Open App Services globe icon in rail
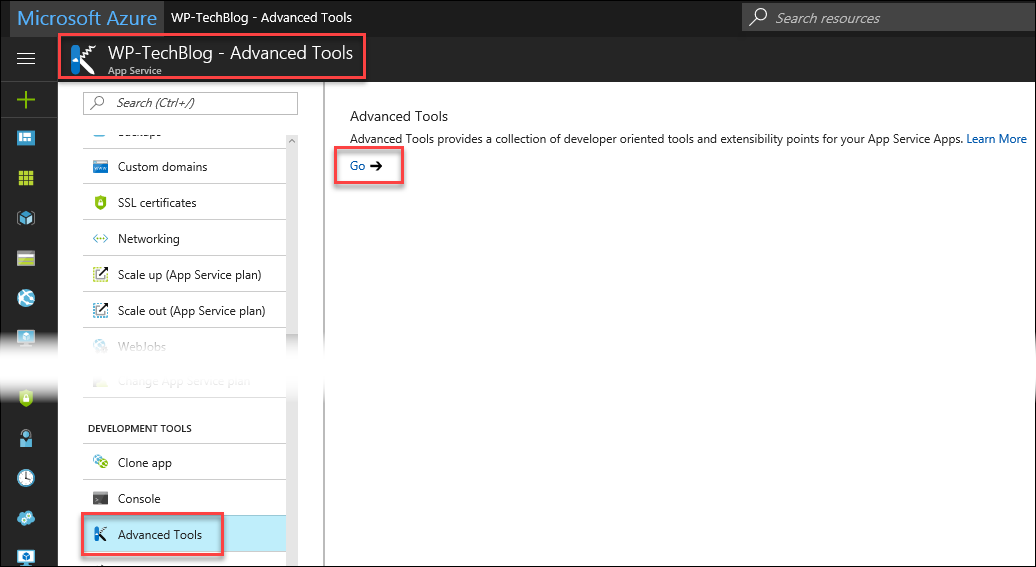The image size is (1036, 567). coord(26,298)
